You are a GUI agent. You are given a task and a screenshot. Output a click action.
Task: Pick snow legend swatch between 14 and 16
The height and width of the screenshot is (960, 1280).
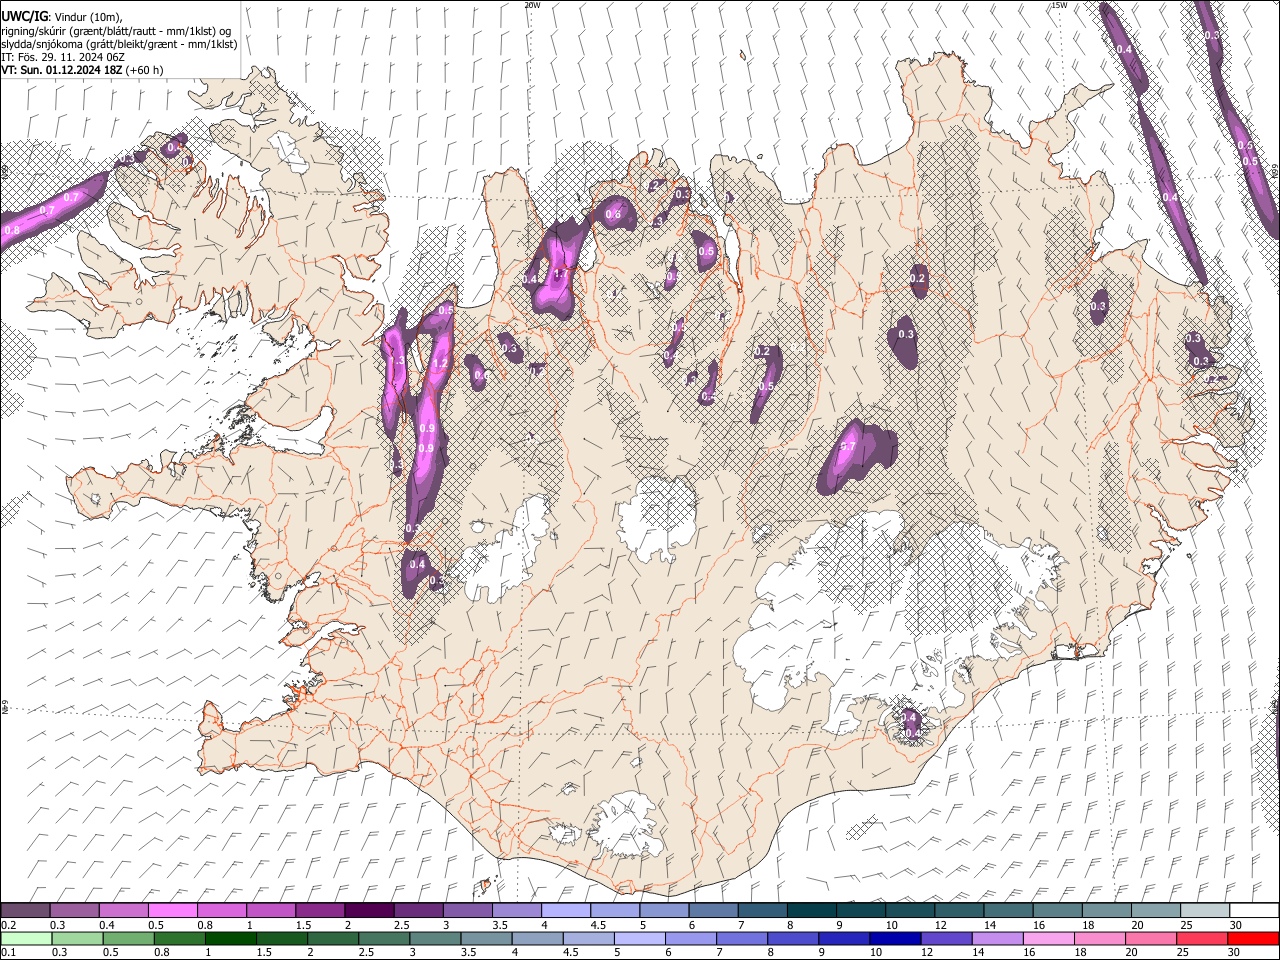(1008, 910)
